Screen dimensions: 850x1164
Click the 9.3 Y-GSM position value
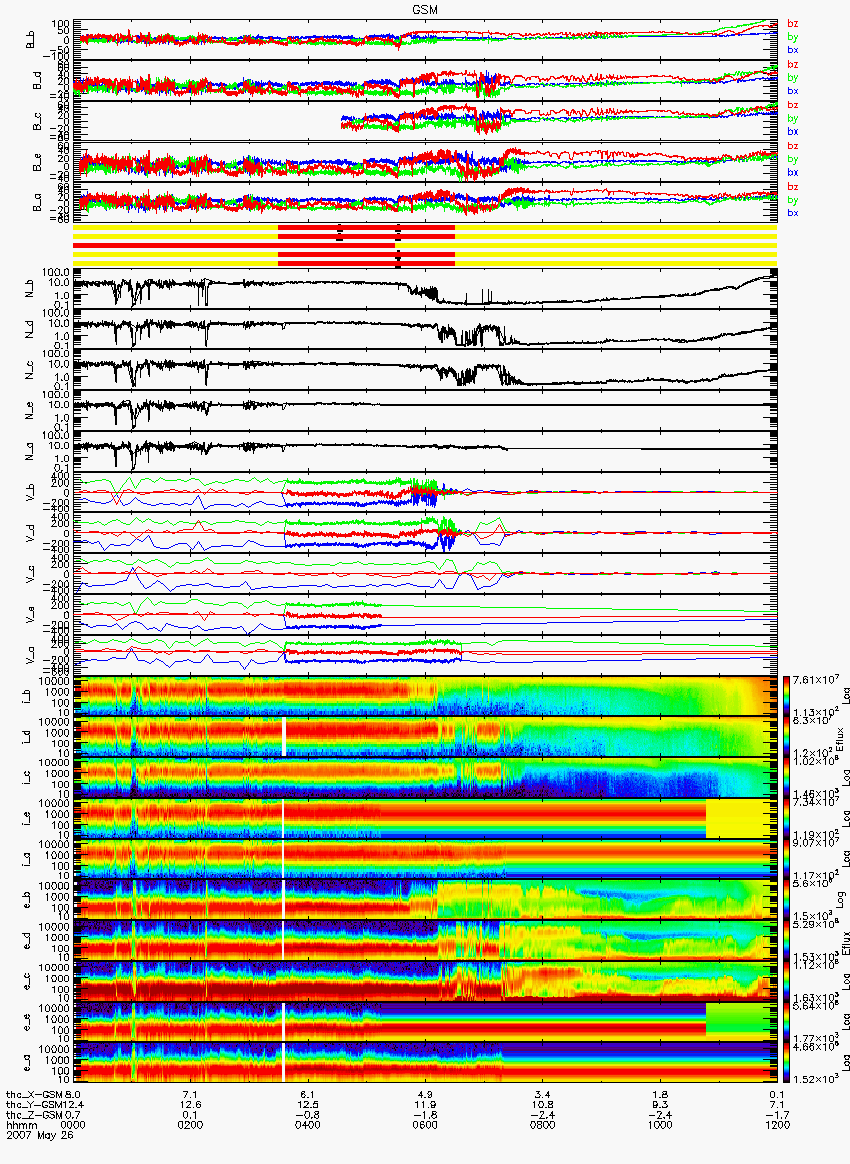(x=660, y=1105)
